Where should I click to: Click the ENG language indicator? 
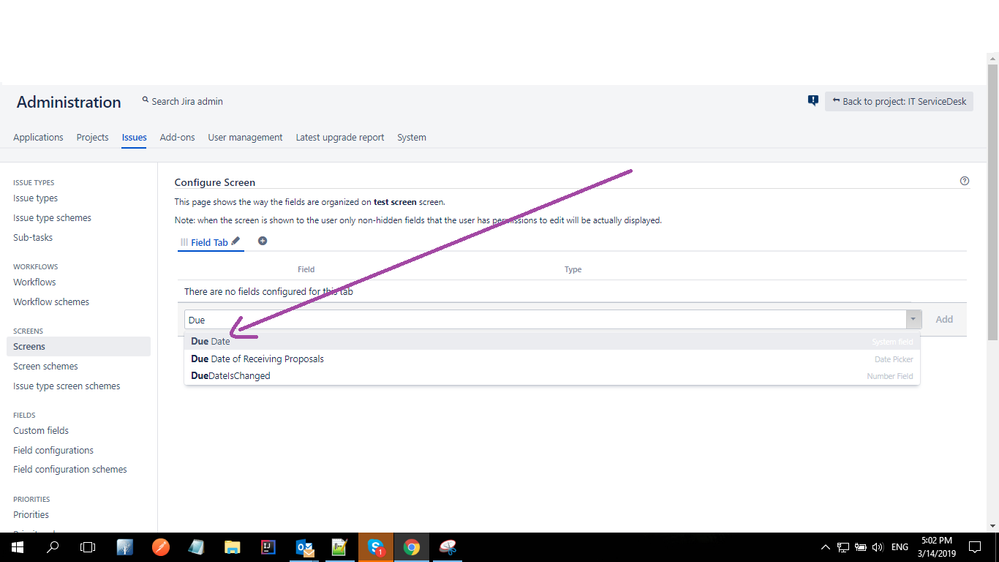900,547
